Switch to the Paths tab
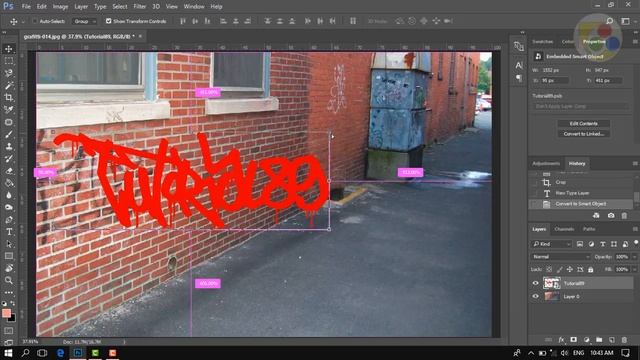Viewport: 640px width, 360px height. 589,229
